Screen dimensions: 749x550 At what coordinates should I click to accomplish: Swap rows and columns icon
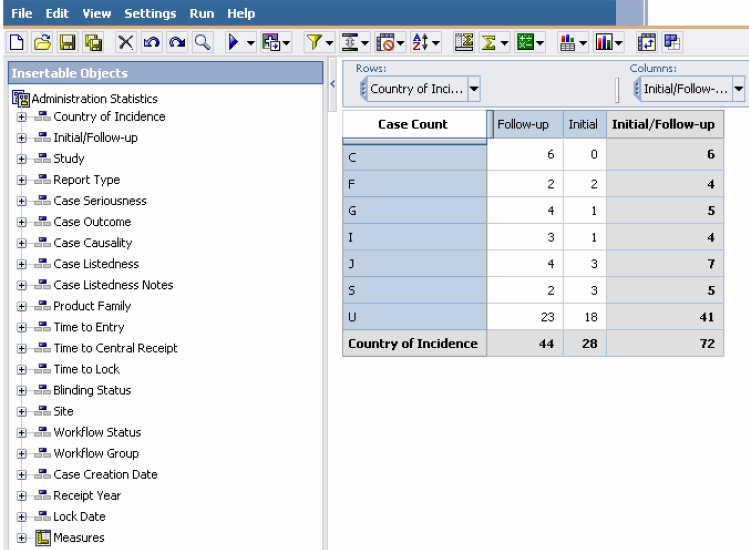[647, 43]
